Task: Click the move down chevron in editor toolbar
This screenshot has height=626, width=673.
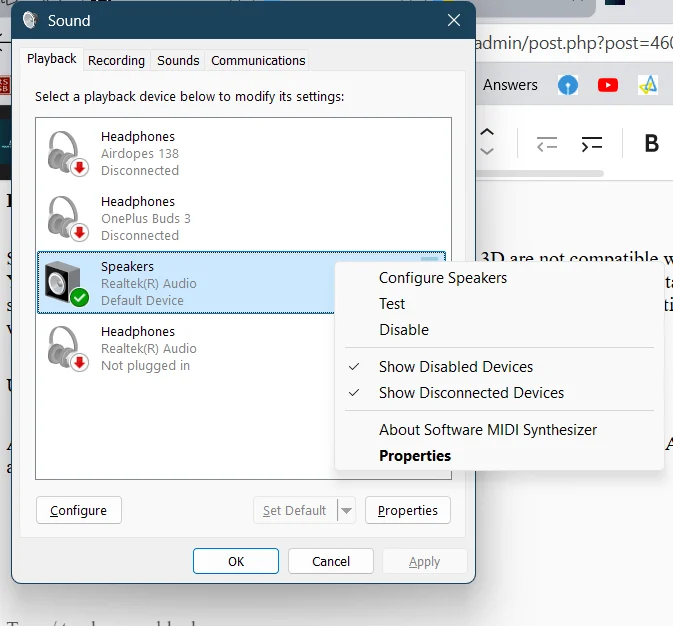Action: (x=487, y=151)
